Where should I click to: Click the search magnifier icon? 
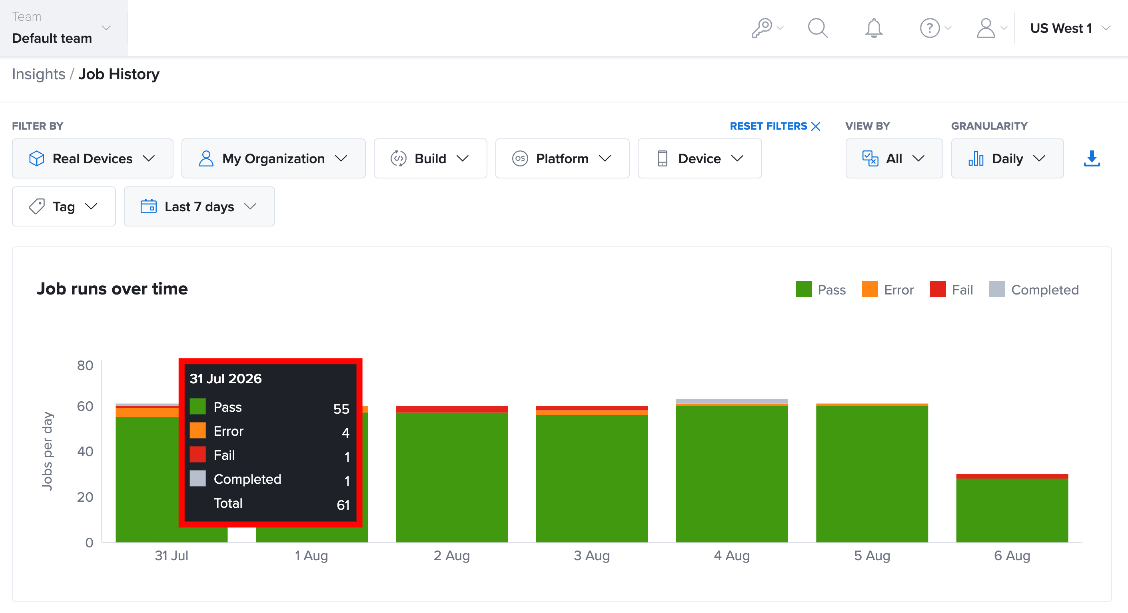click(818, 28)
